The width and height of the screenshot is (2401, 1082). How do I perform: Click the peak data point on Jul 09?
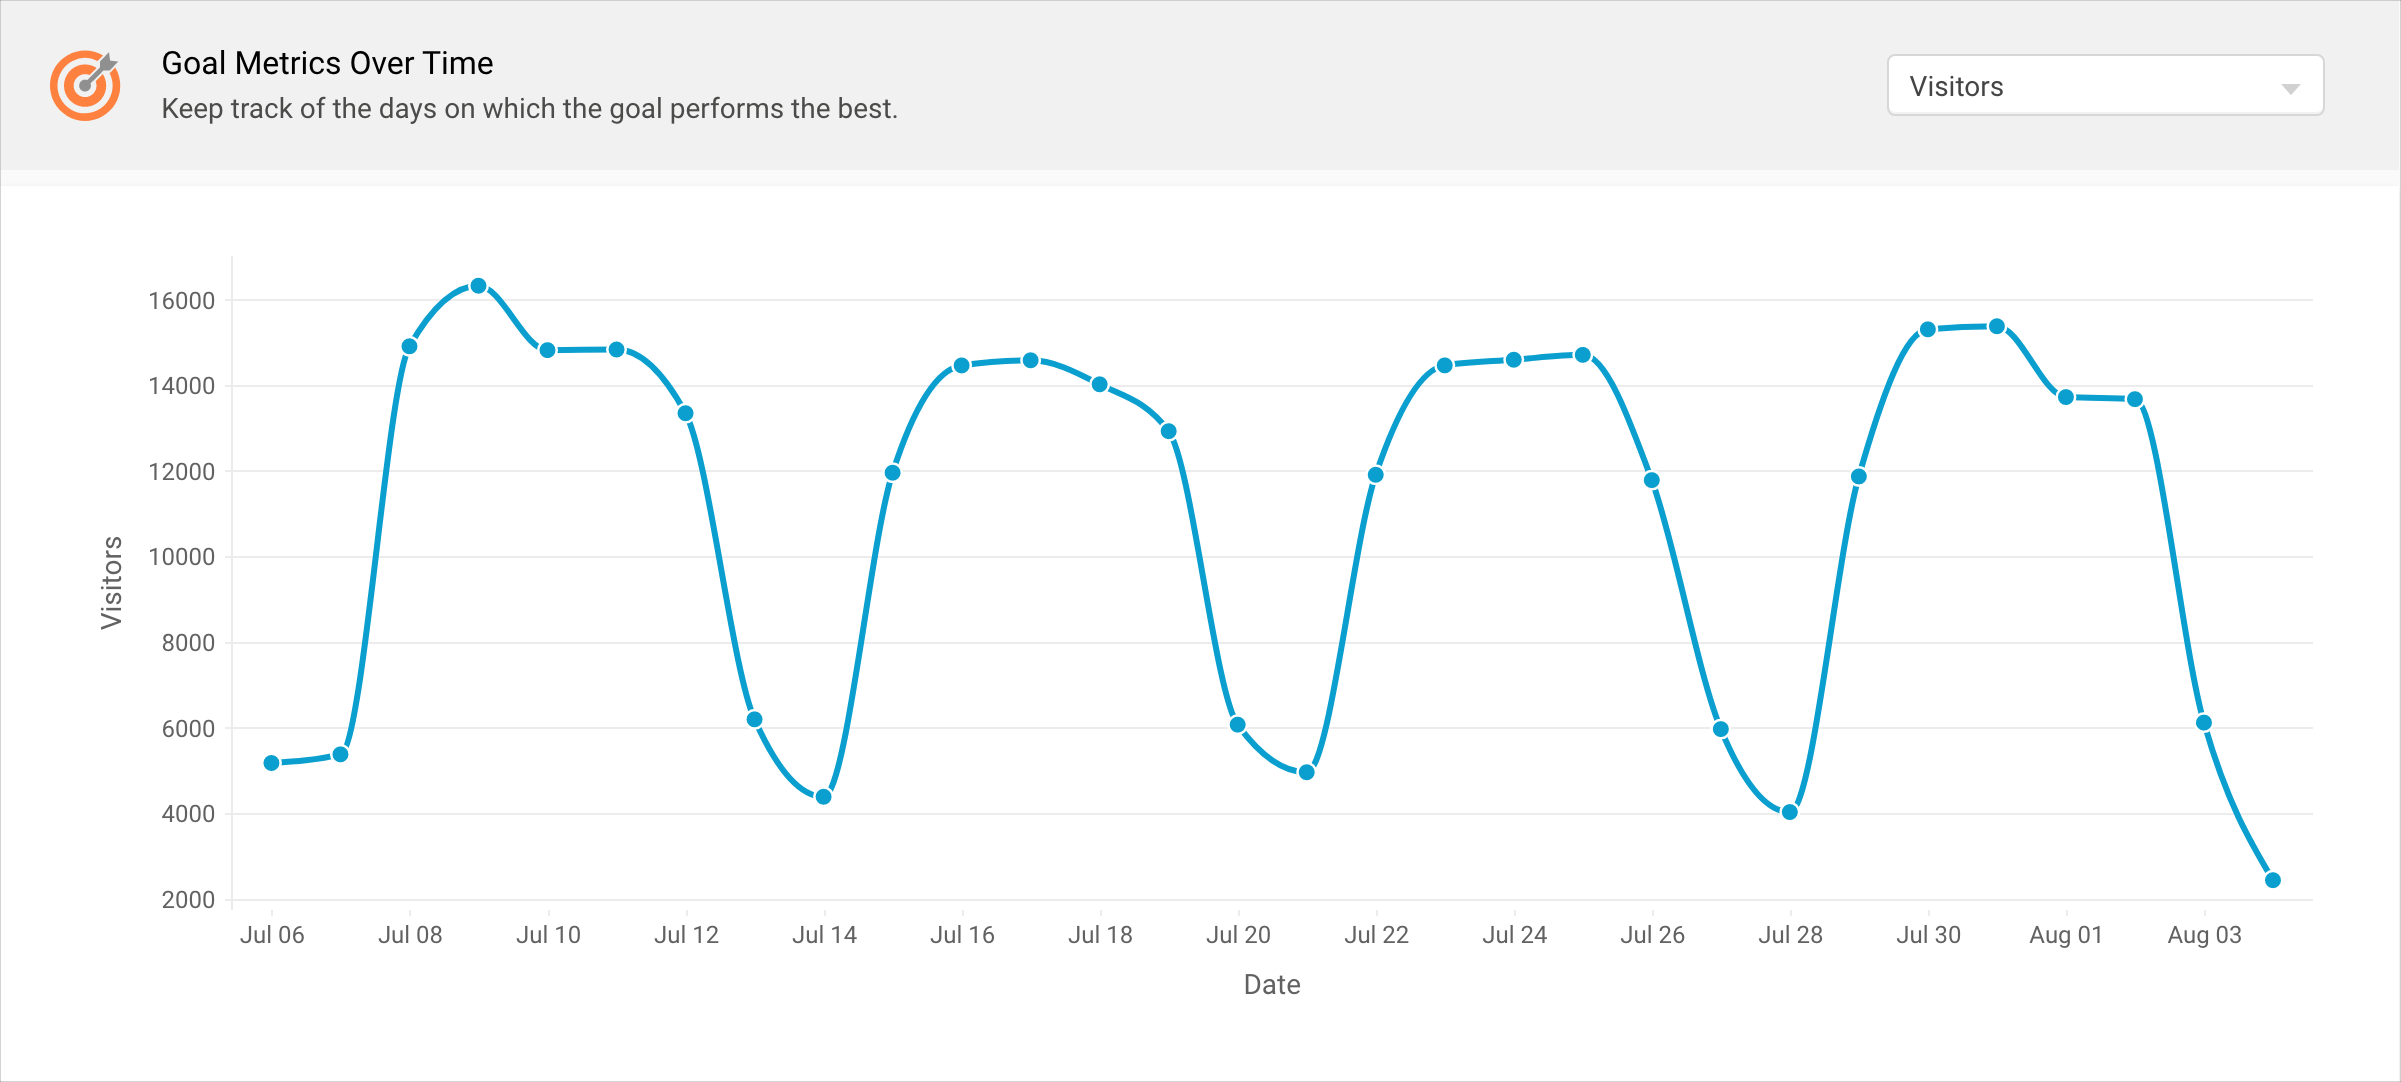pyautogui.click(x=478, y=286)
